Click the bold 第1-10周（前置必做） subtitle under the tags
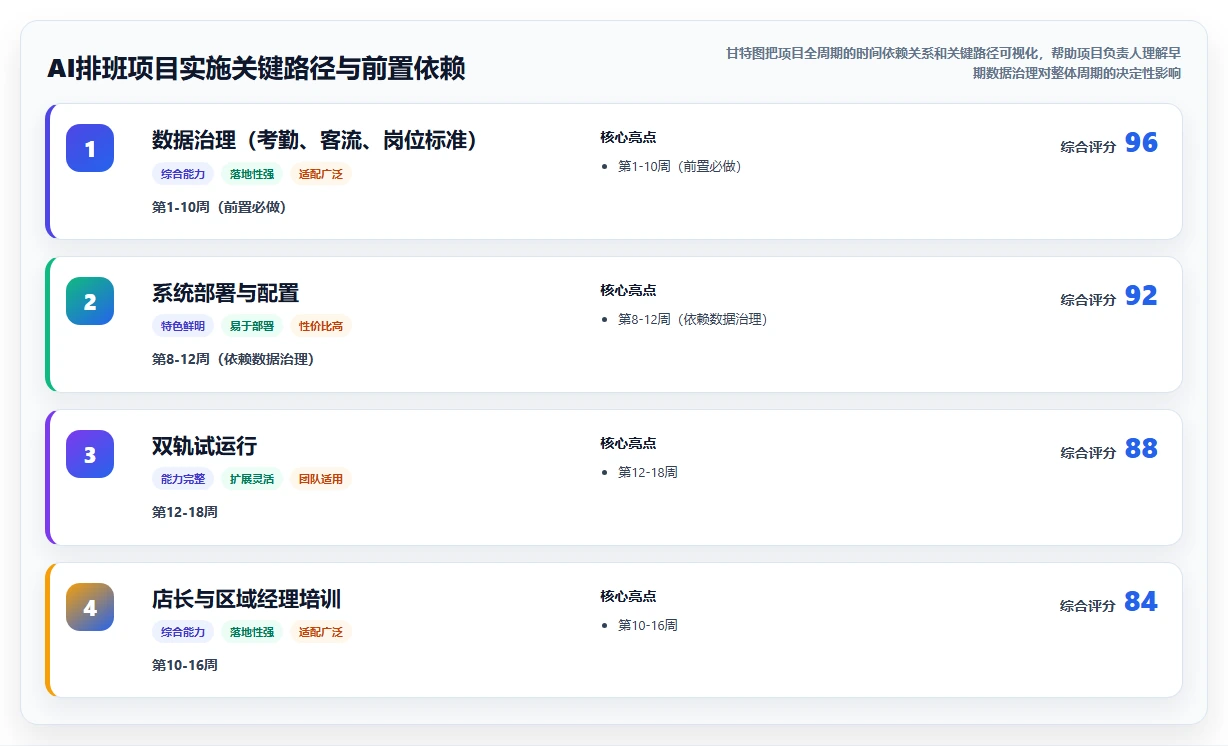Viewport: 1228px width, 746px height. pyautogui.click(x=219, y=207)
